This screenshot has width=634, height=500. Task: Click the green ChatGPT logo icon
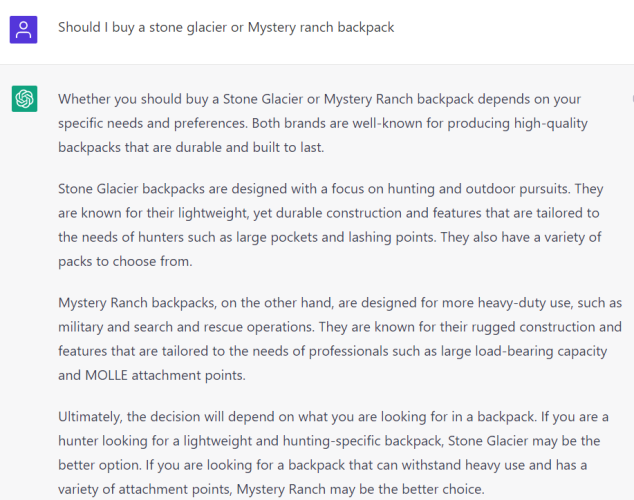click(x=24, y=99)
